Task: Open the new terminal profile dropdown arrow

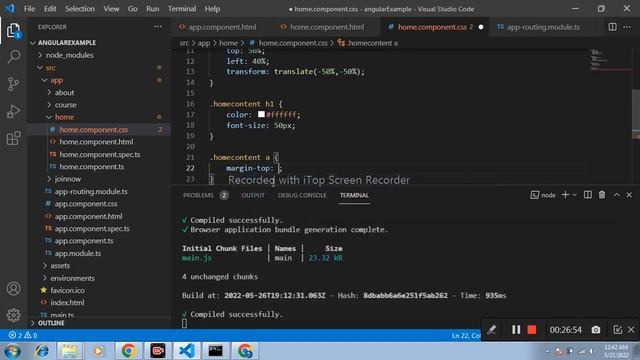Action: (x=574, y=195)
